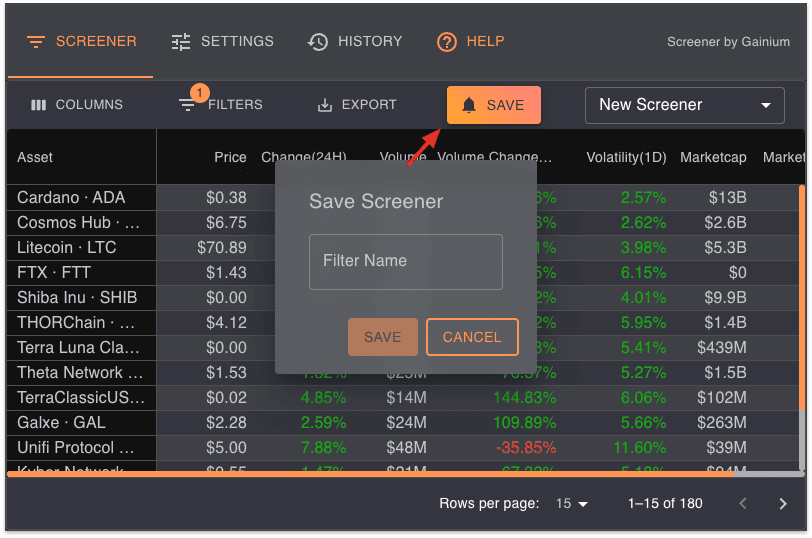The image size is (812, 538).
Task: Focus the Filter Name text field
Action: tap(405, 262)
